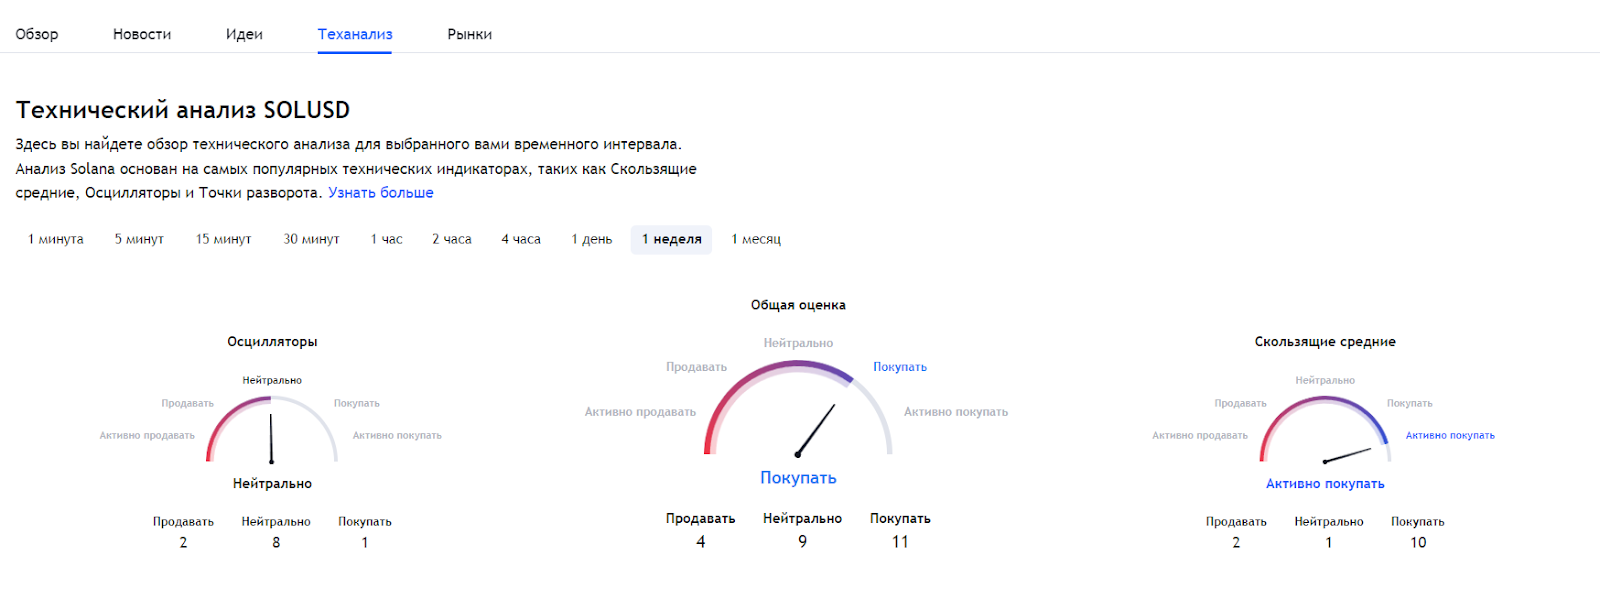1600x599 pixels.
Task: Go to the Рынки tab
Action: 470,34
